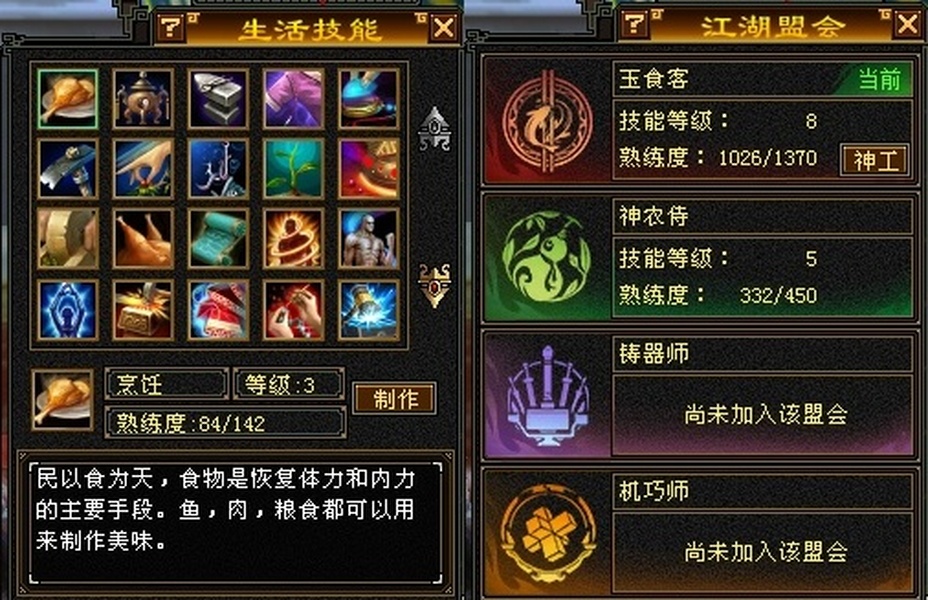Screen dimensions: 928x600
Task: Select the green sprout planting skill icon
Action: [x=294, y=169]
